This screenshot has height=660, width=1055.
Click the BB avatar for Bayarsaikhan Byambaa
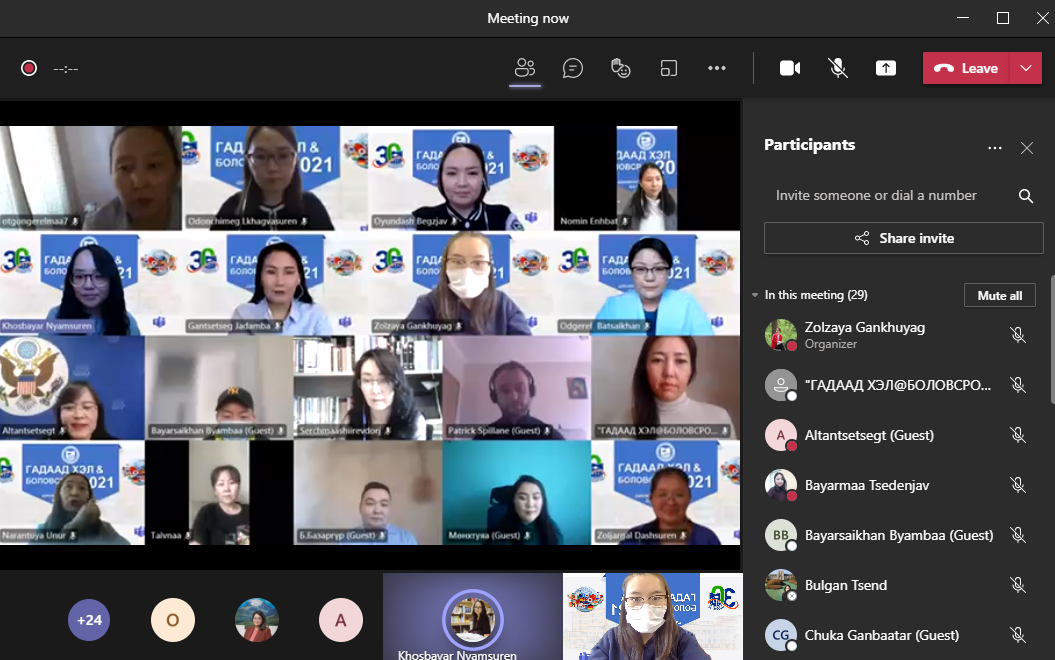(x=780, y=535)
